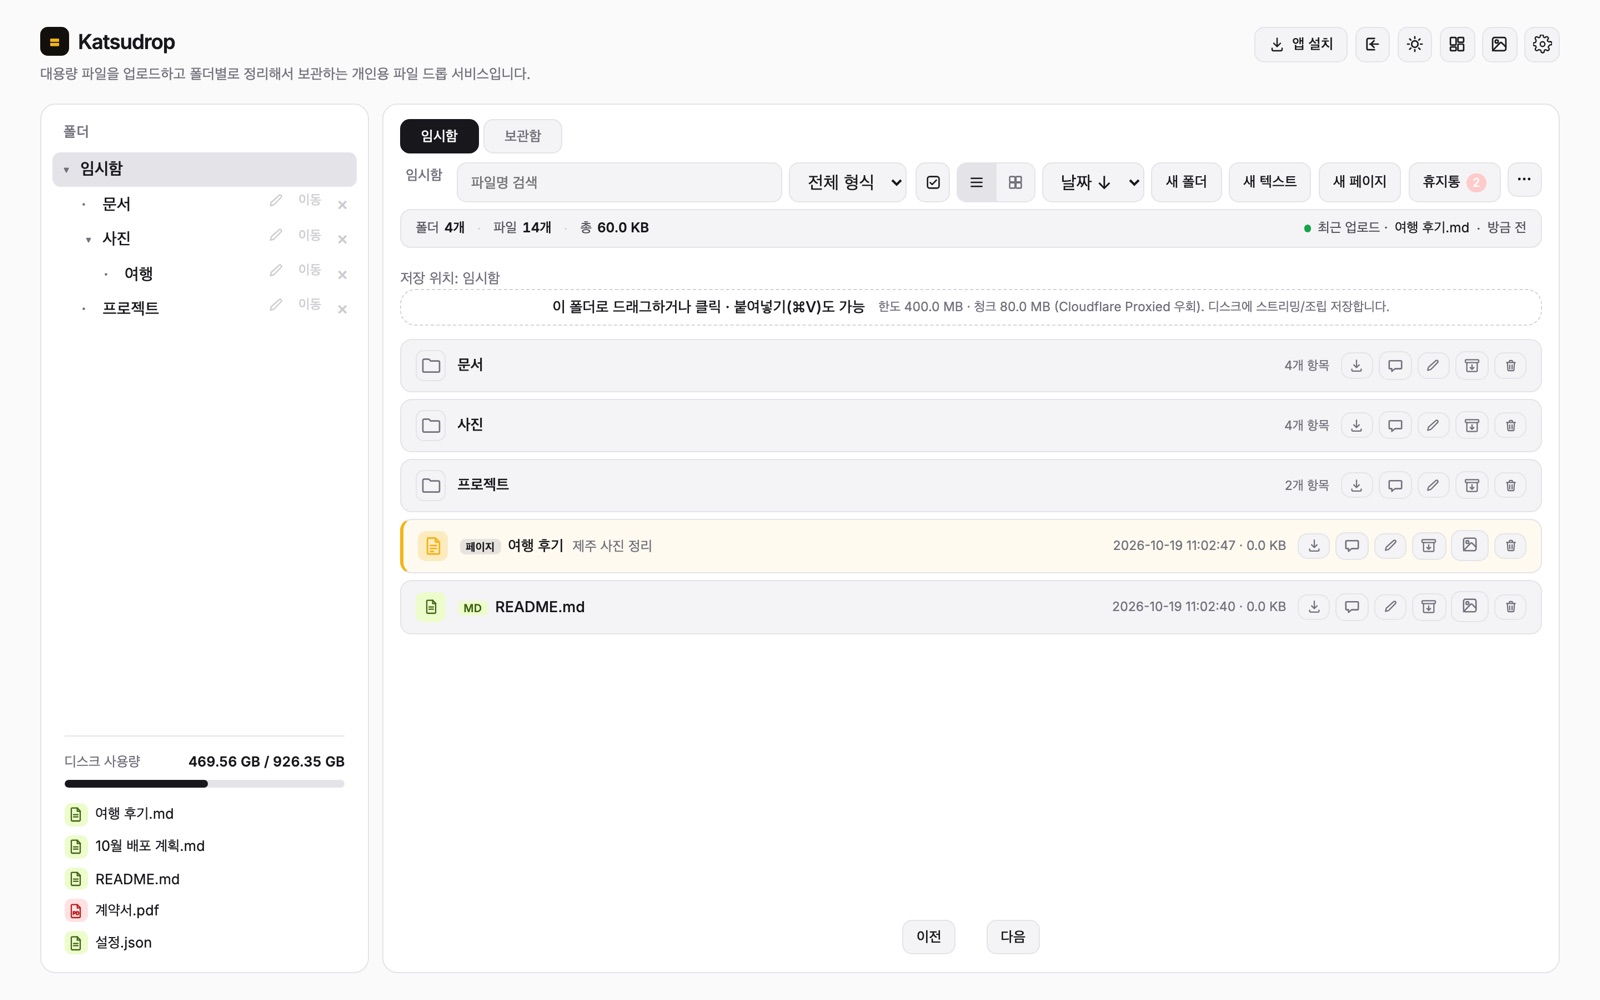Screen dimensions: 1600x1000
Task: Click the logout icon in the header
Action: pyautogui.click(x=1372, y=44)
